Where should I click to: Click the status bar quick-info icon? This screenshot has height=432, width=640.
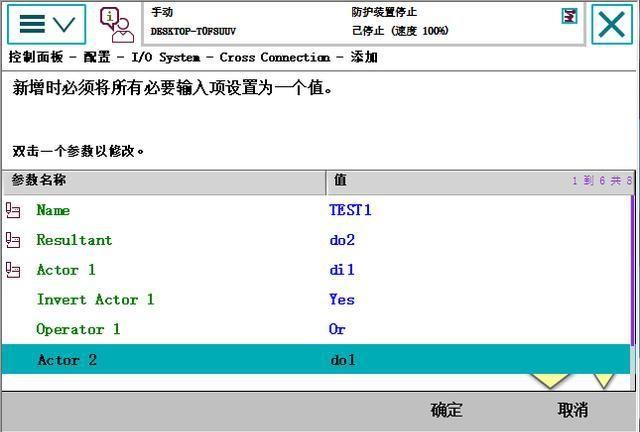coord(569,16)
